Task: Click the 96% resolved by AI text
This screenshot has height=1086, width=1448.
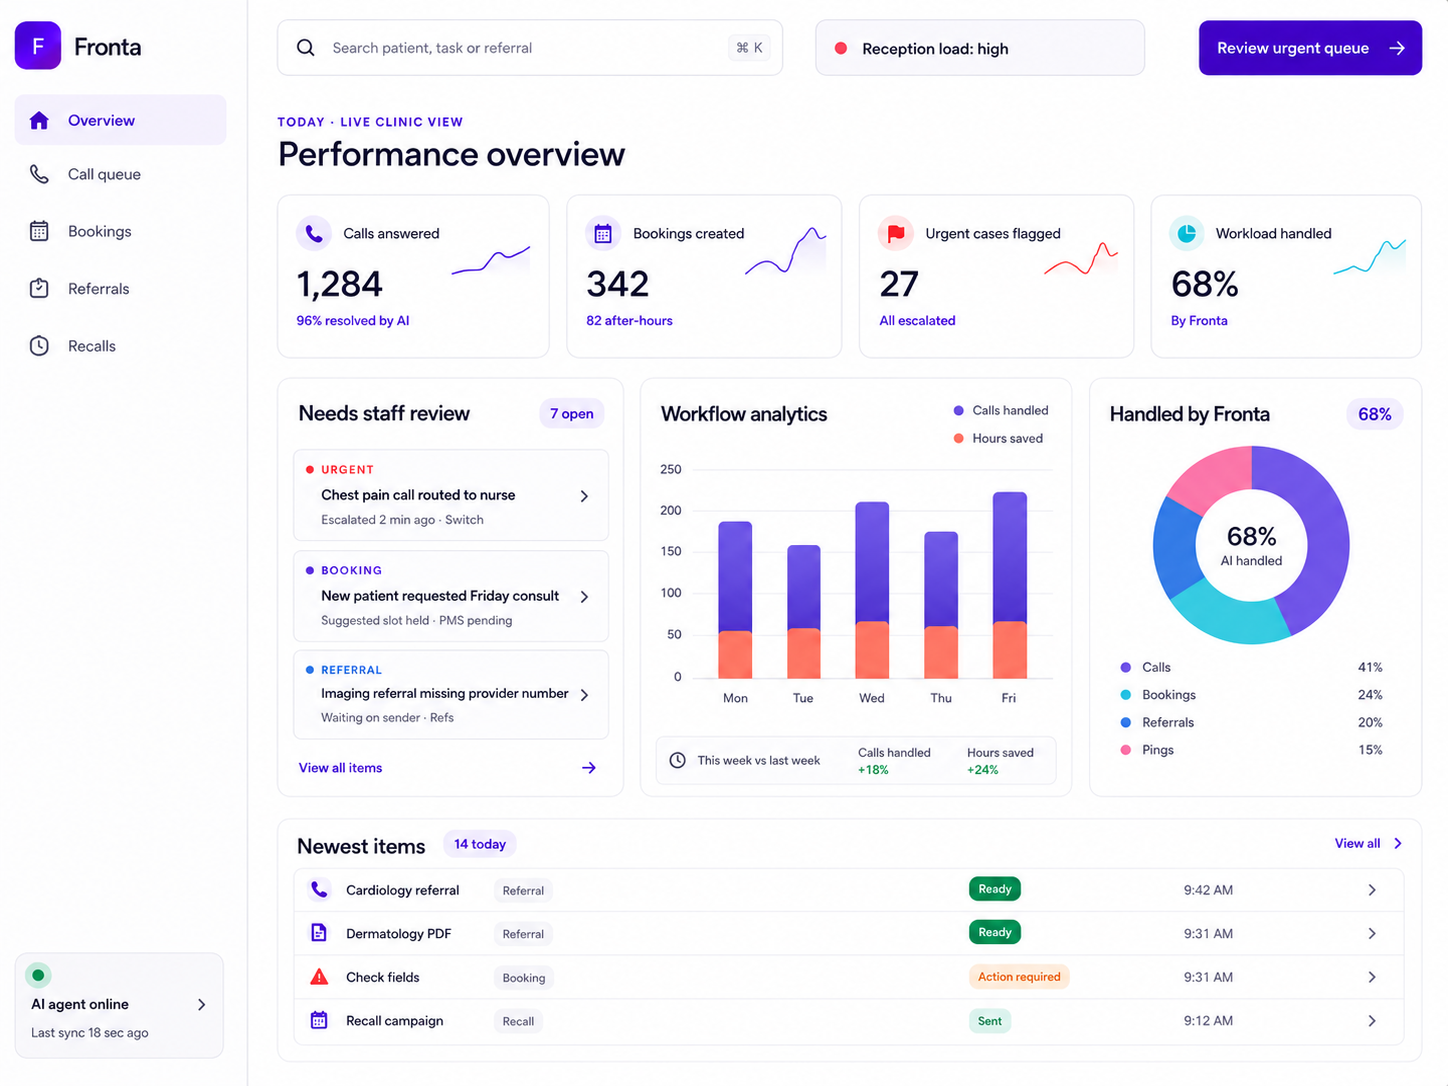Action: (353, 320)
